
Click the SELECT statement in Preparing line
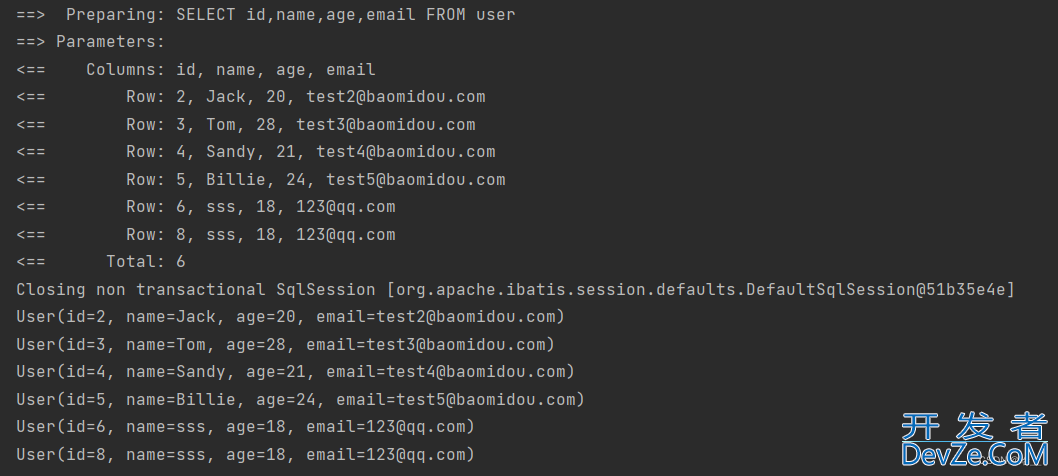(345, 14)
